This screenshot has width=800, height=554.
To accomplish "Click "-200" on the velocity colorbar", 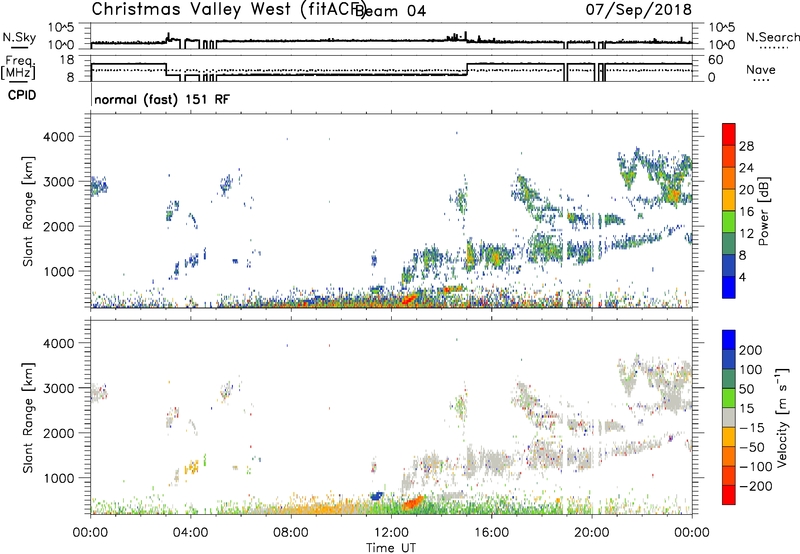I will [x=756, y=486].
